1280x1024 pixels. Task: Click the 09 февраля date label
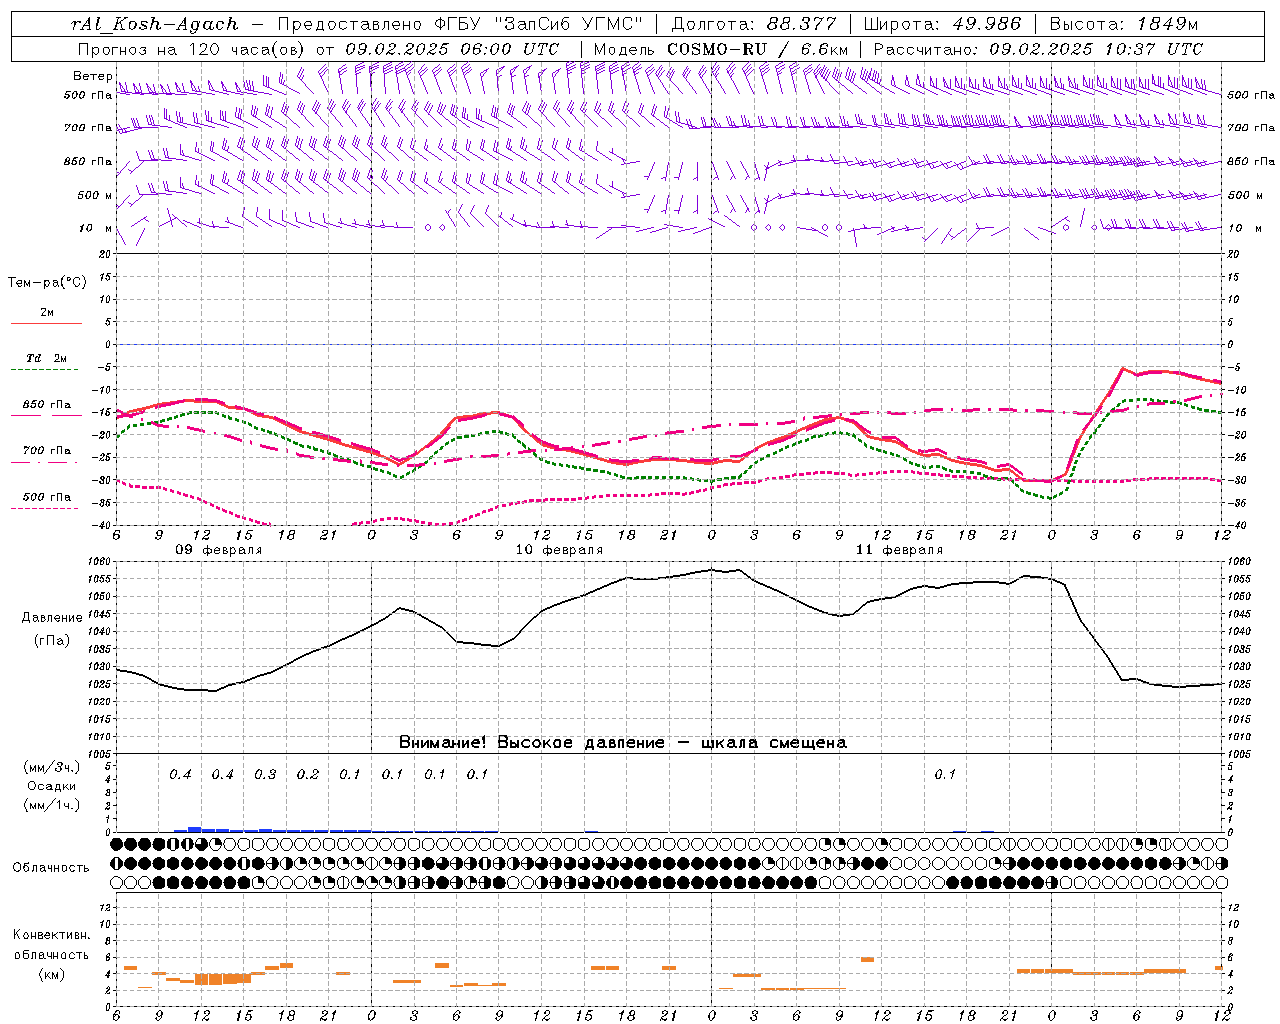[x=219, y=550]
